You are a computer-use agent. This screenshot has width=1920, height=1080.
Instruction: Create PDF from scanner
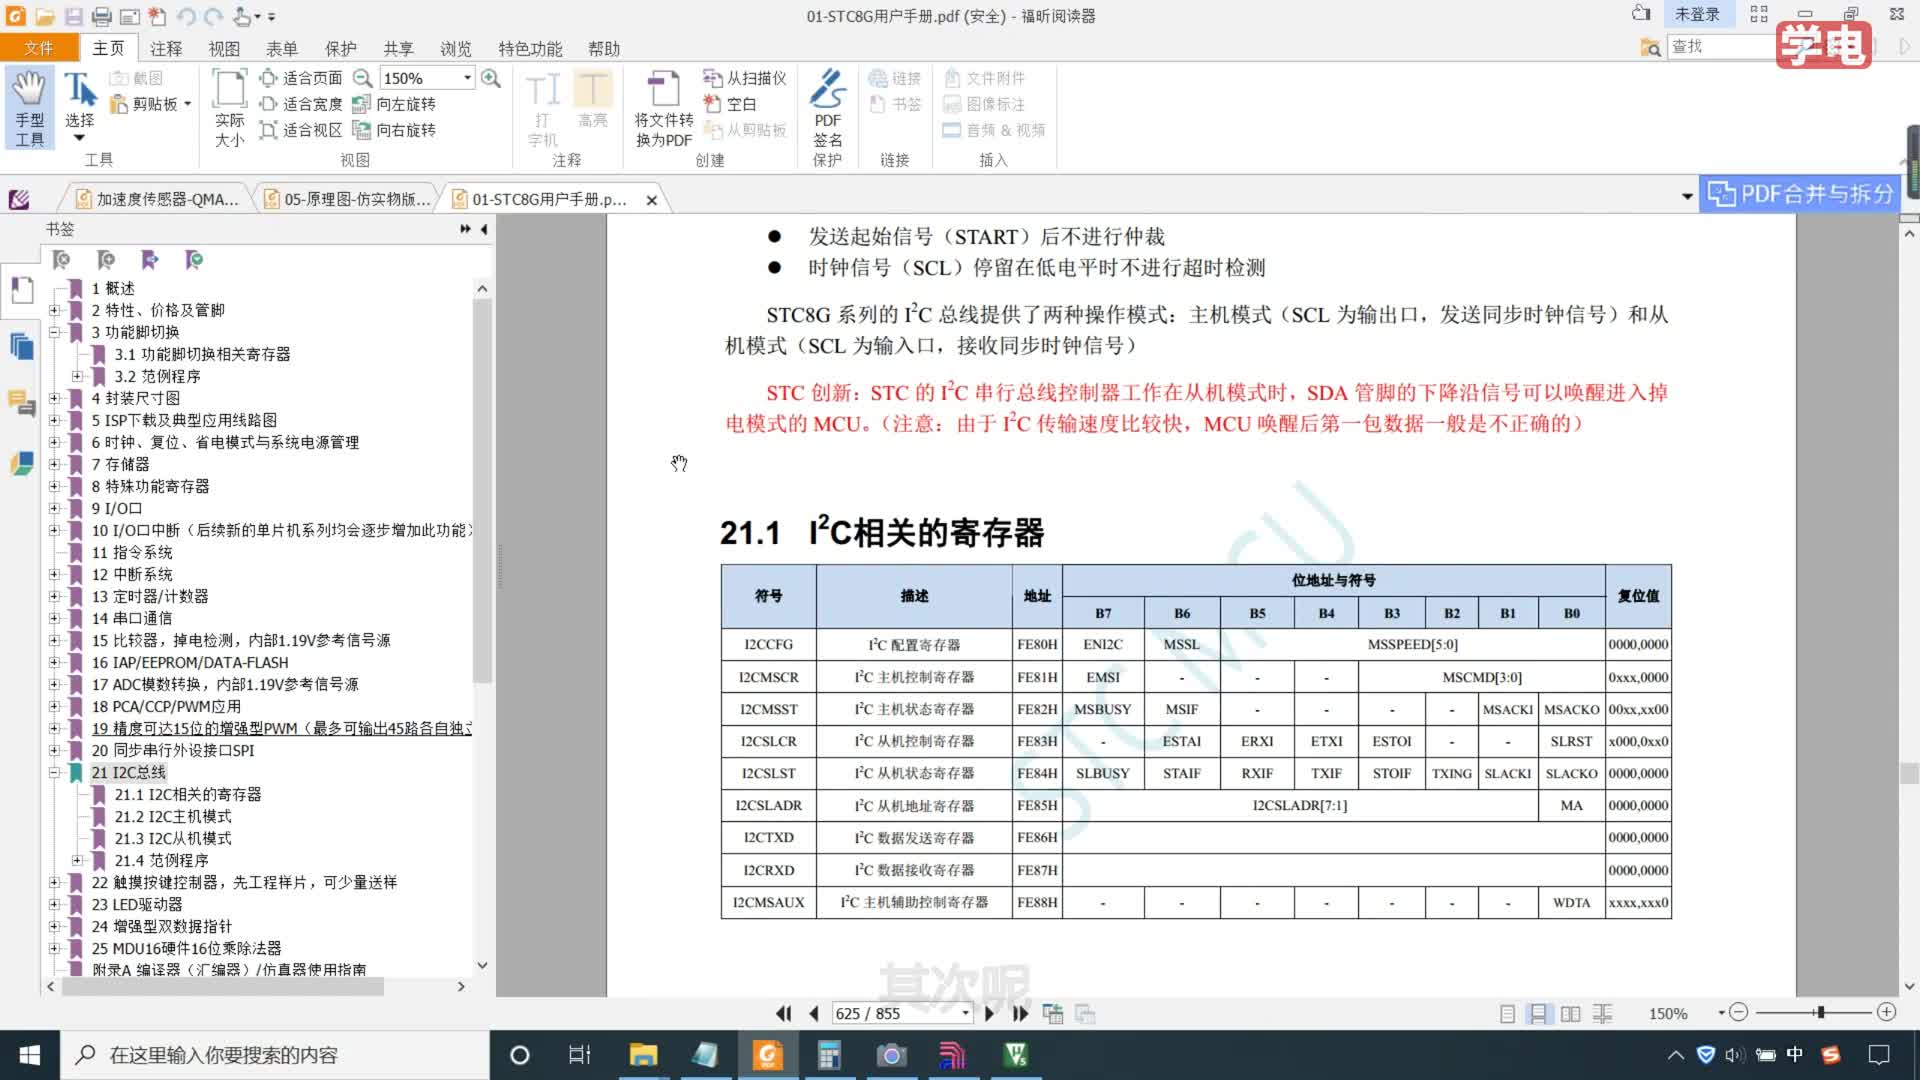[x=745, y=78]
